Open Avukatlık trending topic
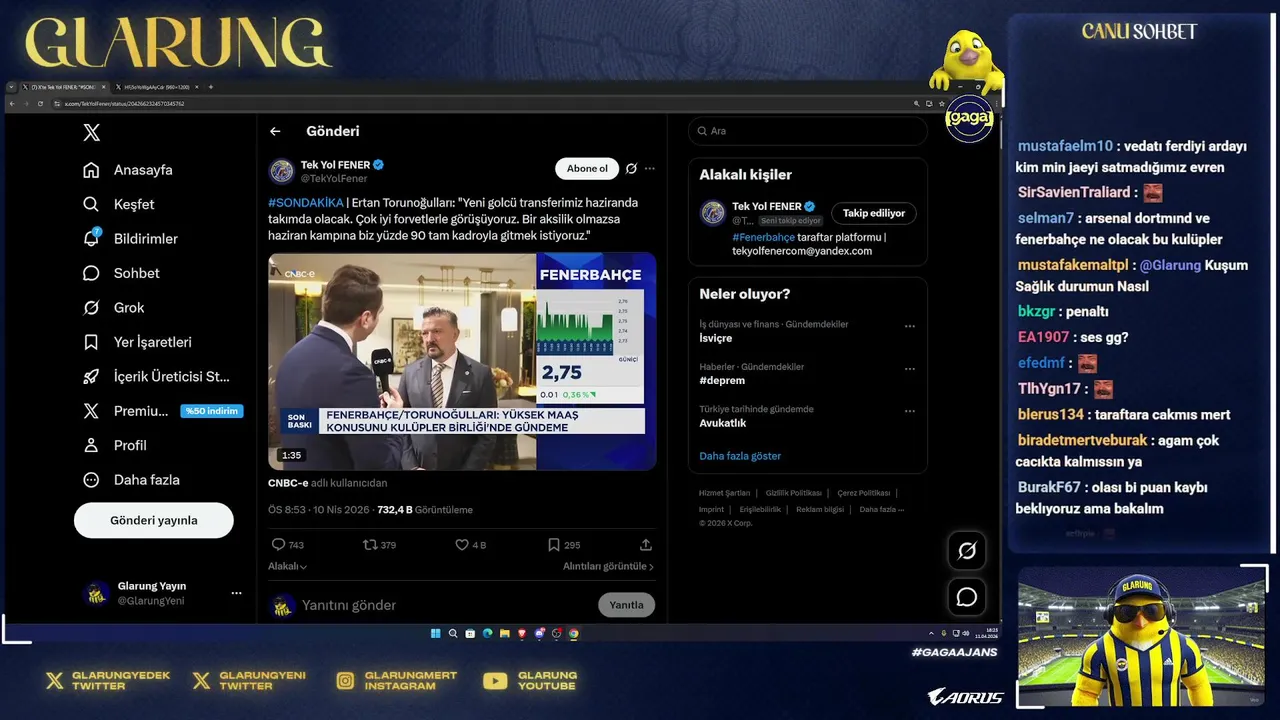This screenshot has width=1280, height=720. pos(722,423)
